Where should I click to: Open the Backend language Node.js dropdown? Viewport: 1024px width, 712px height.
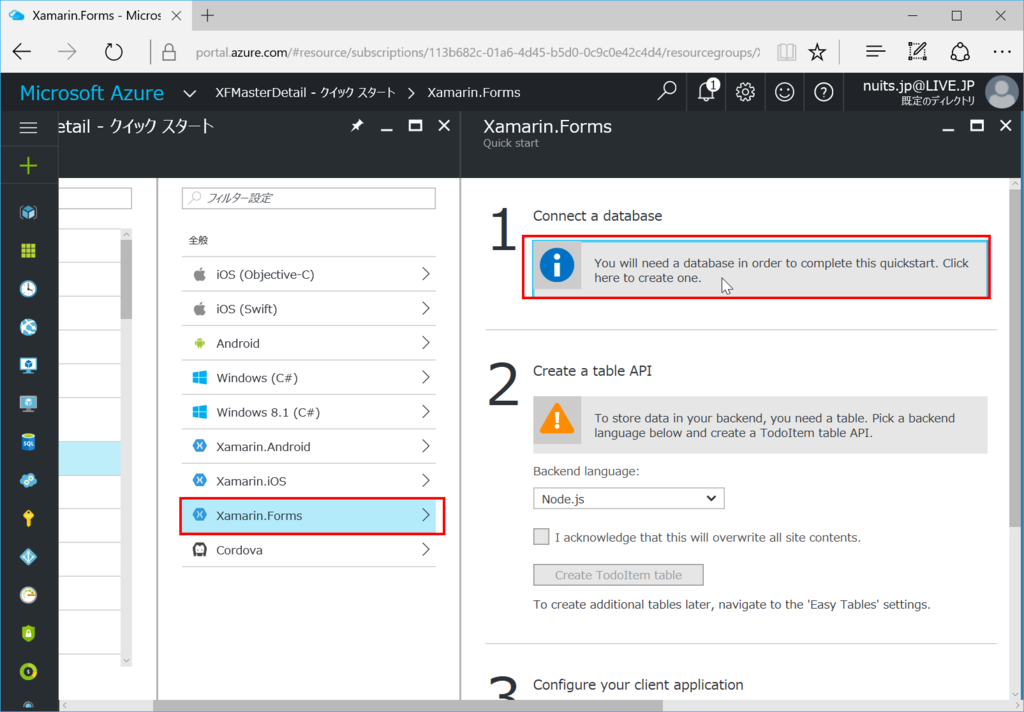coord(628,499)
